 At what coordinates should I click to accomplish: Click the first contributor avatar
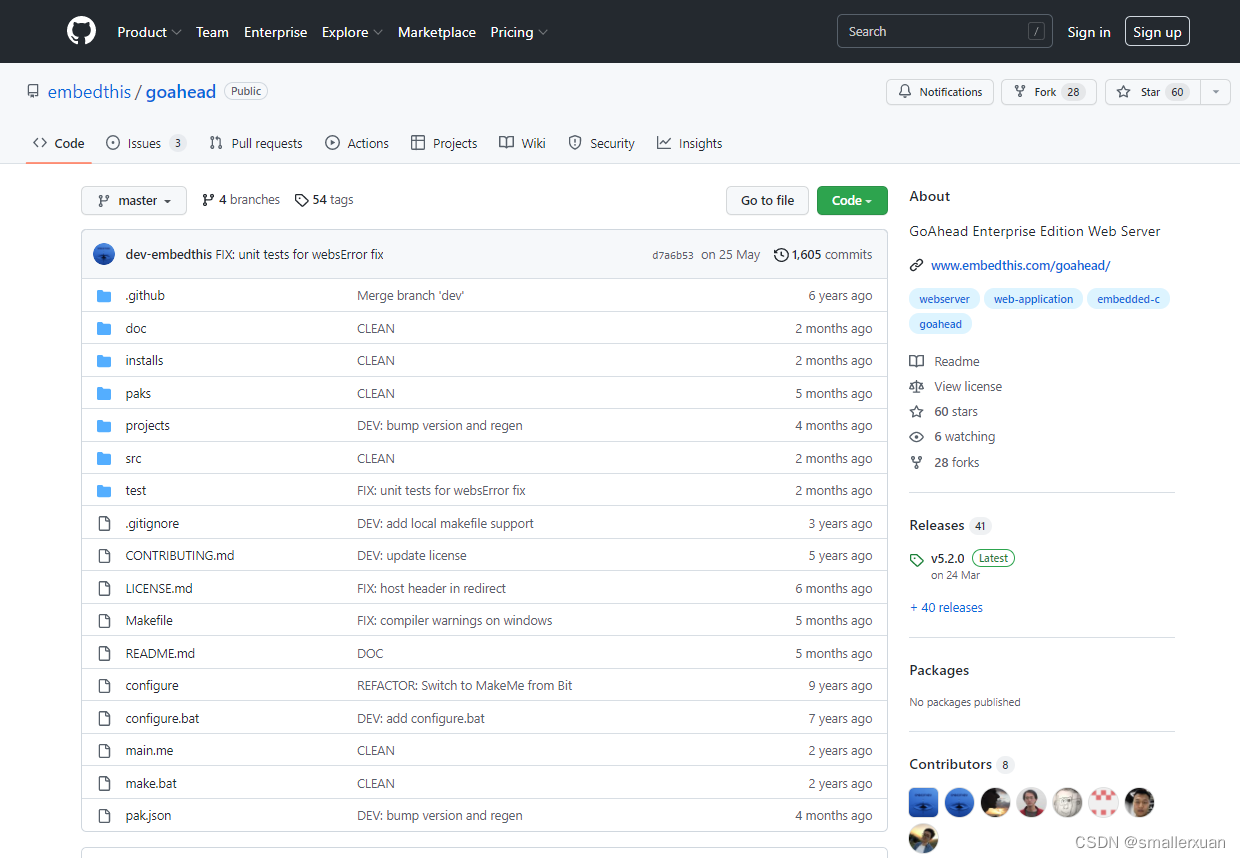click(x=924, y=802)
